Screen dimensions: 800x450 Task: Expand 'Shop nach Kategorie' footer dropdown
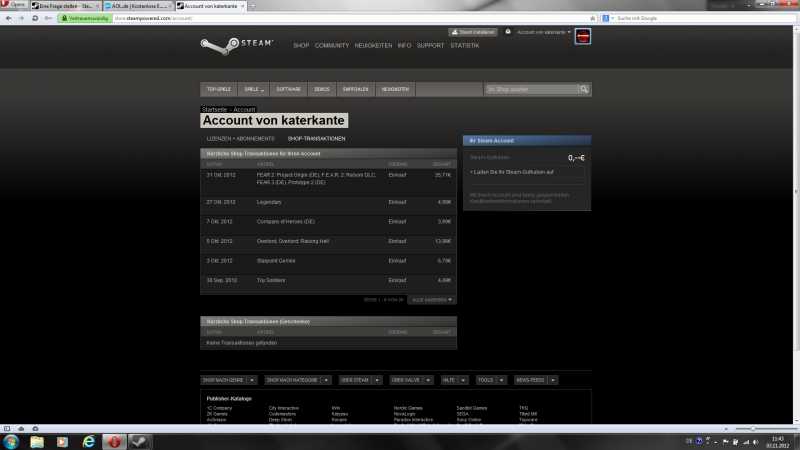[298, 380]
